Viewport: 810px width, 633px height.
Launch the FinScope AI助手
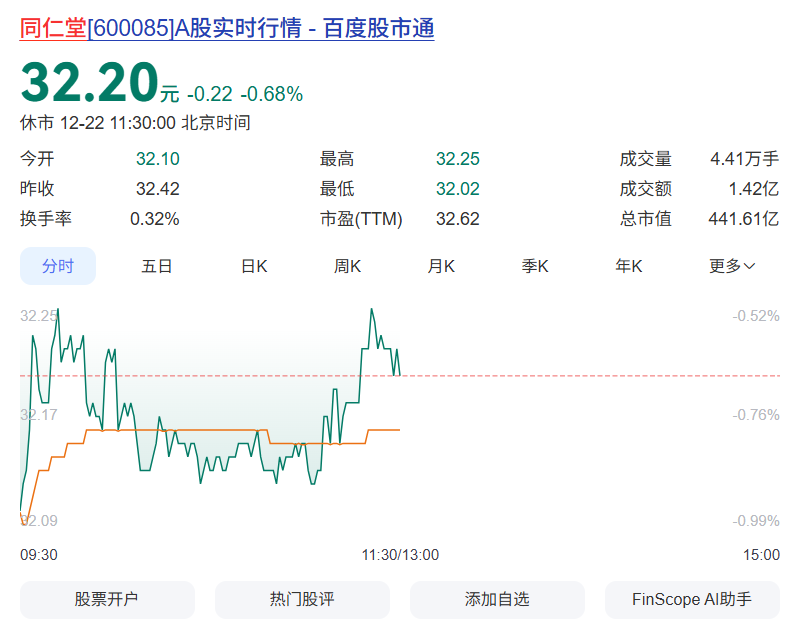692,600
